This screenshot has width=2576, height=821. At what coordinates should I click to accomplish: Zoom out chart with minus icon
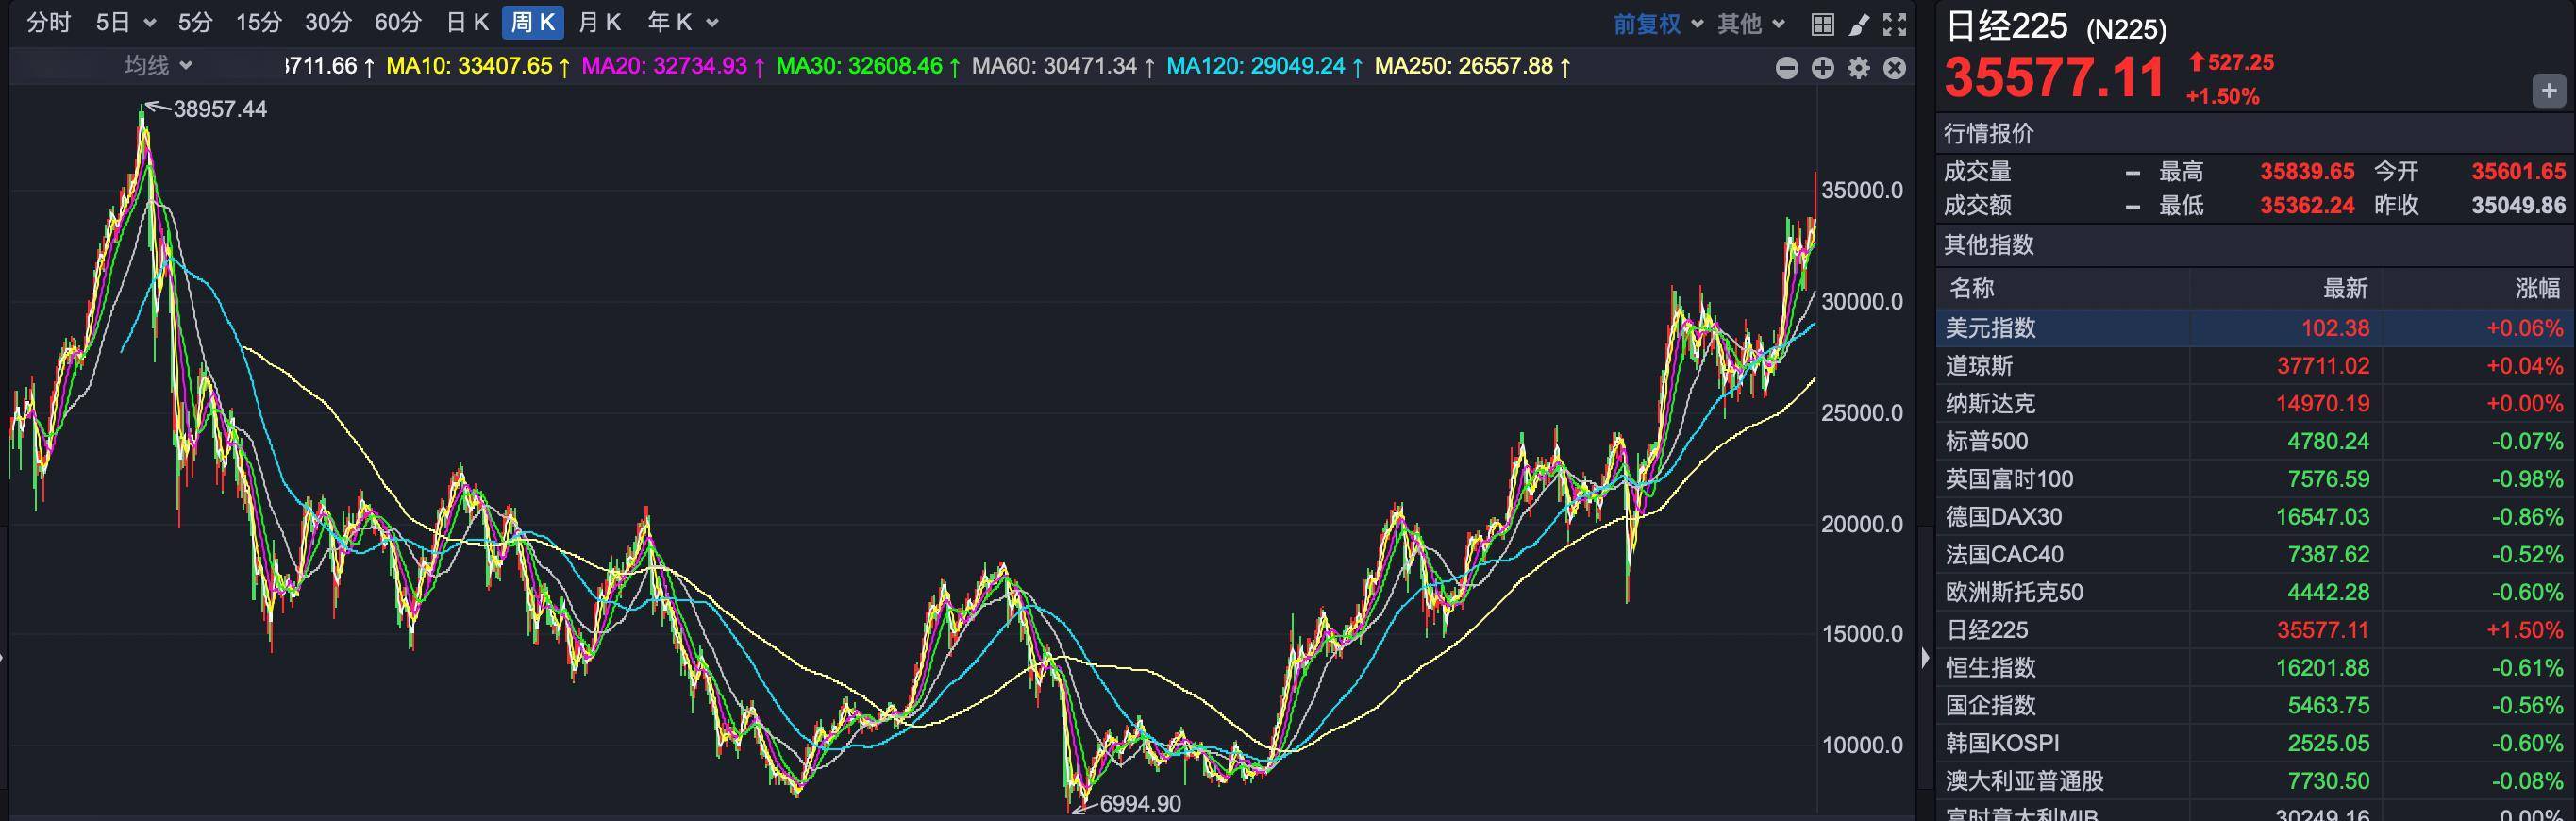pos(1787,68)
